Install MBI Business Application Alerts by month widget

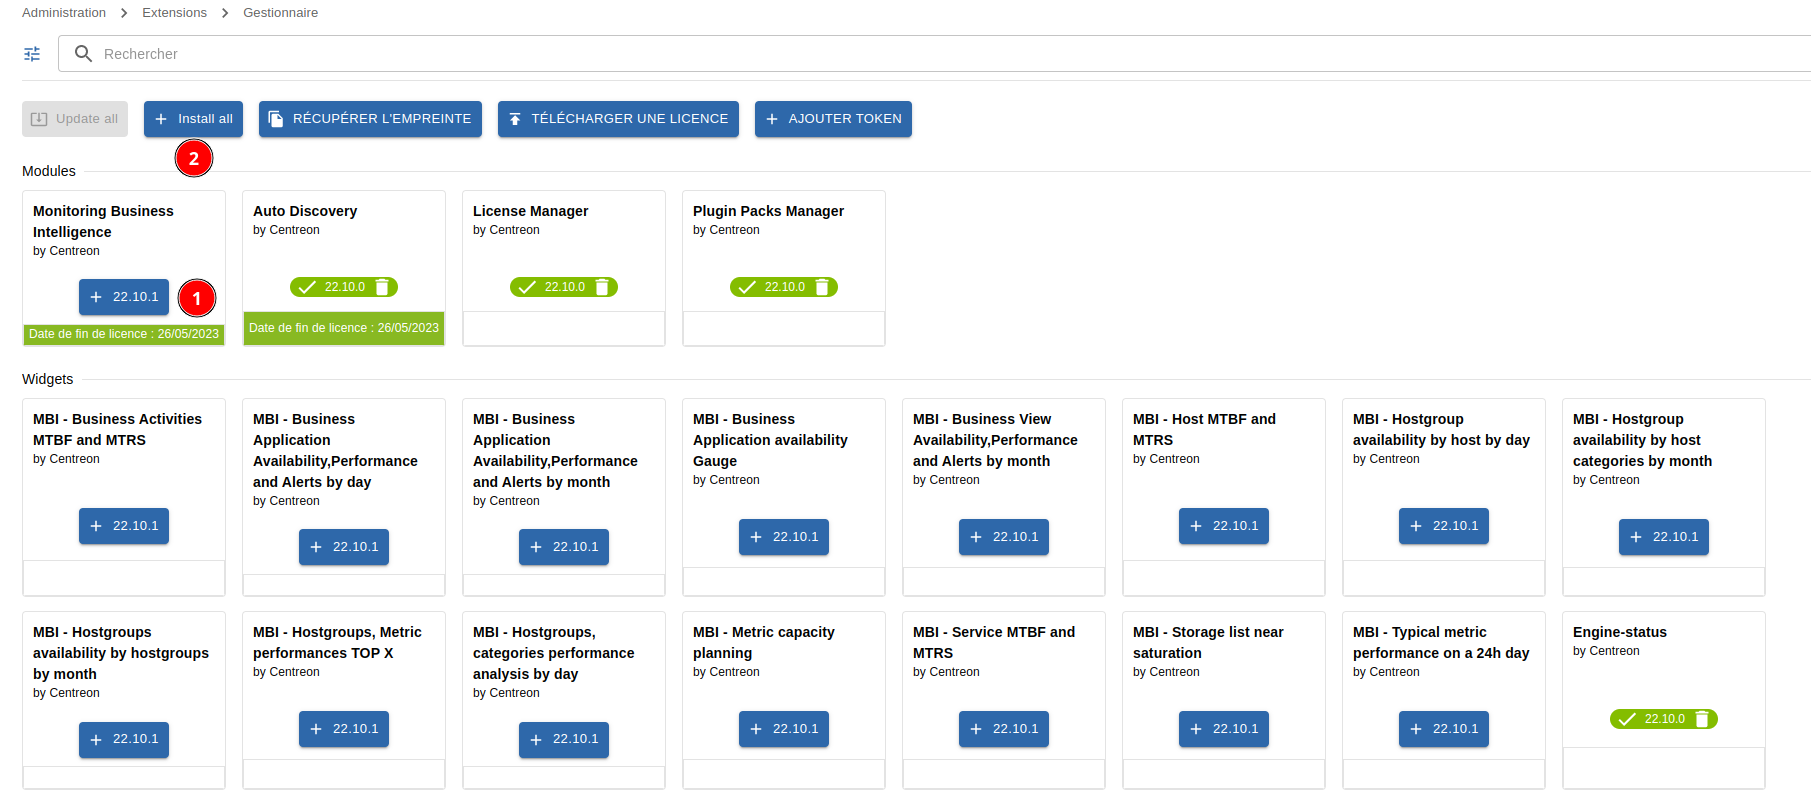pyautogui.click(x=564, y=547)
